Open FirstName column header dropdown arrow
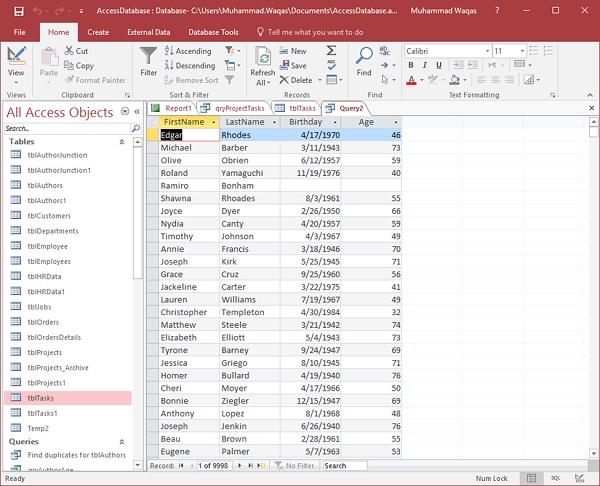Screen dimensions: 600x486 (x=213, y=122)
